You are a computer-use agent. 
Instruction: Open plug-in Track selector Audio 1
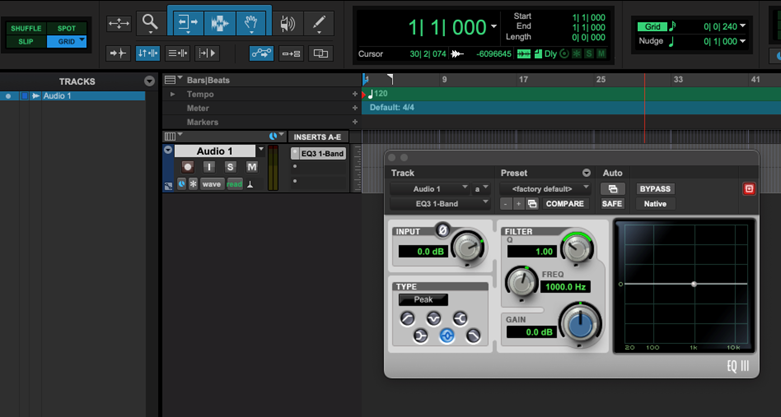point(430,189)
